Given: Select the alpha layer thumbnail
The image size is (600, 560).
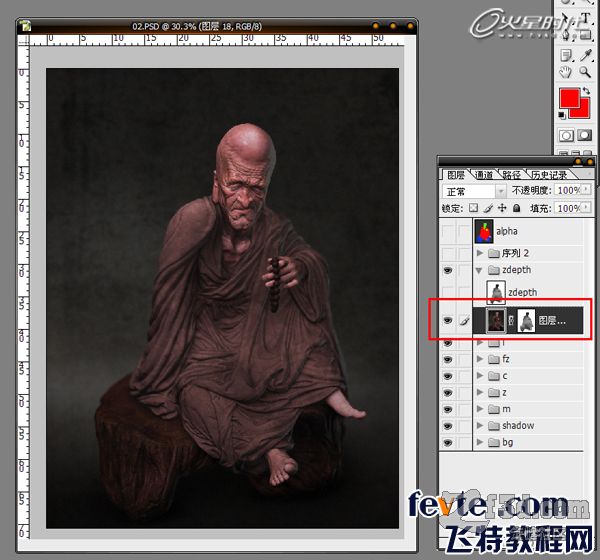Looking at the screenshot, I should 484,231.
